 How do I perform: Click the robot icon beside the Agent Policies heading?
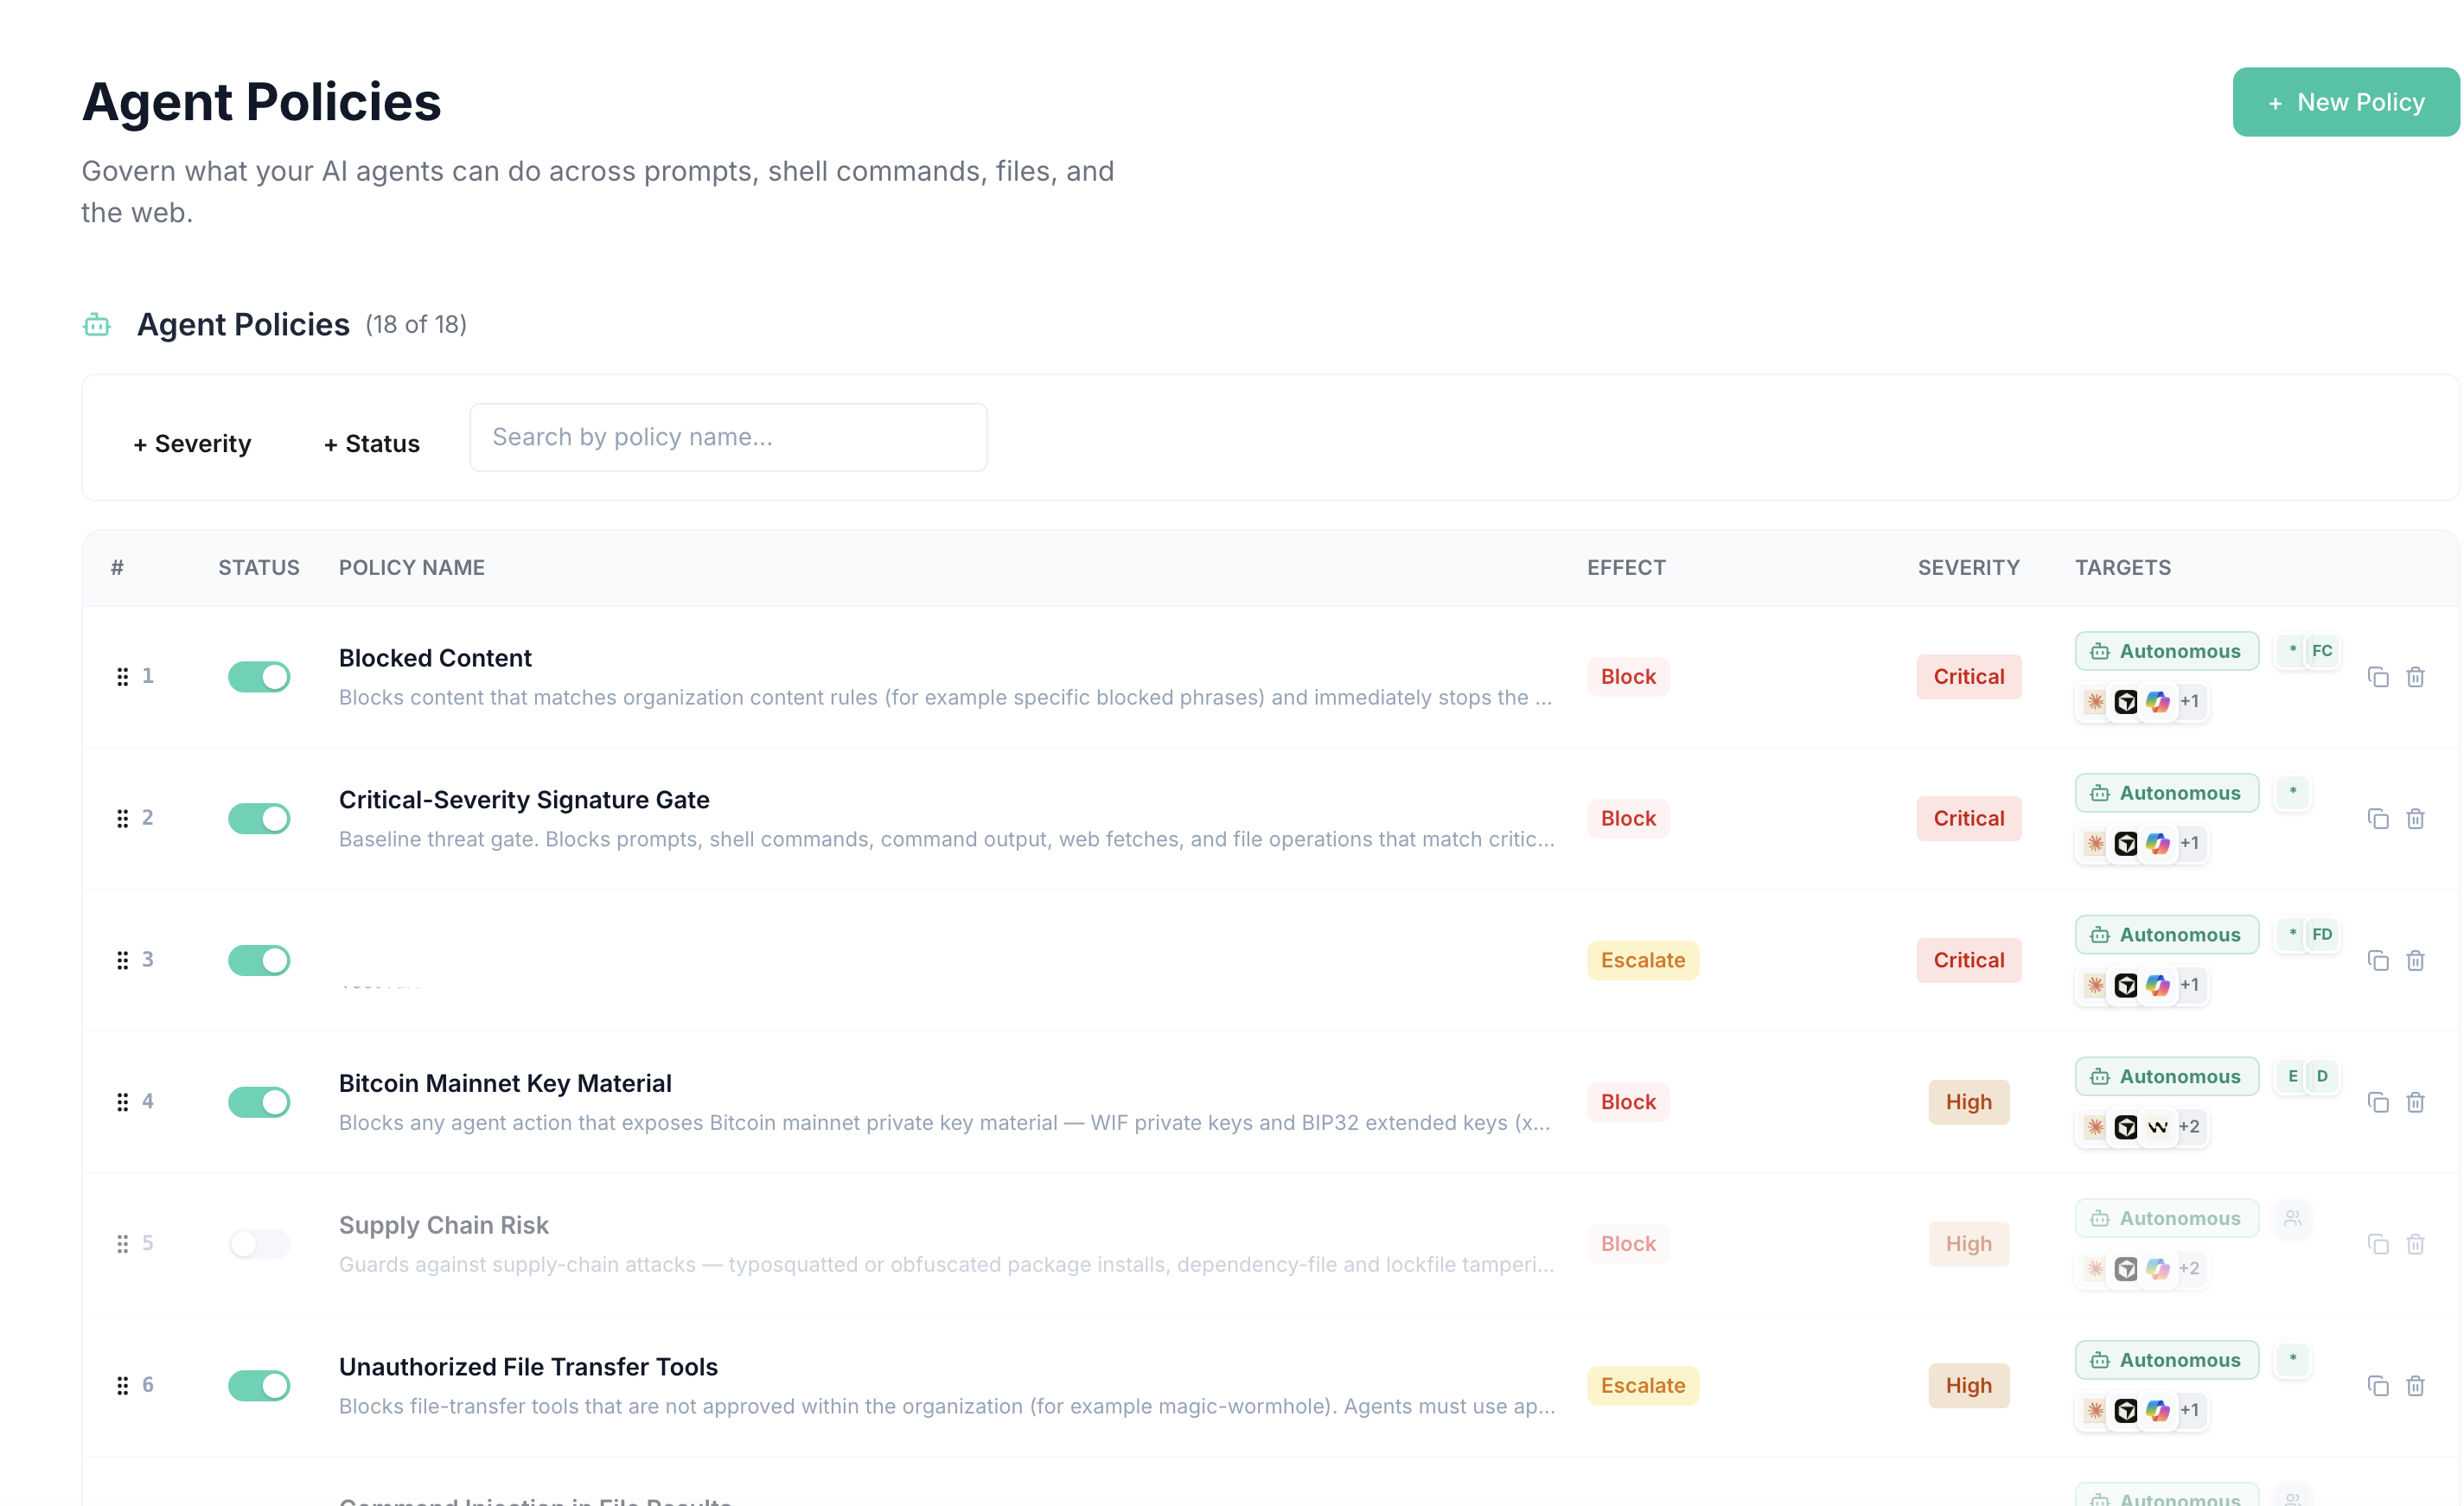tap(97, 325)
